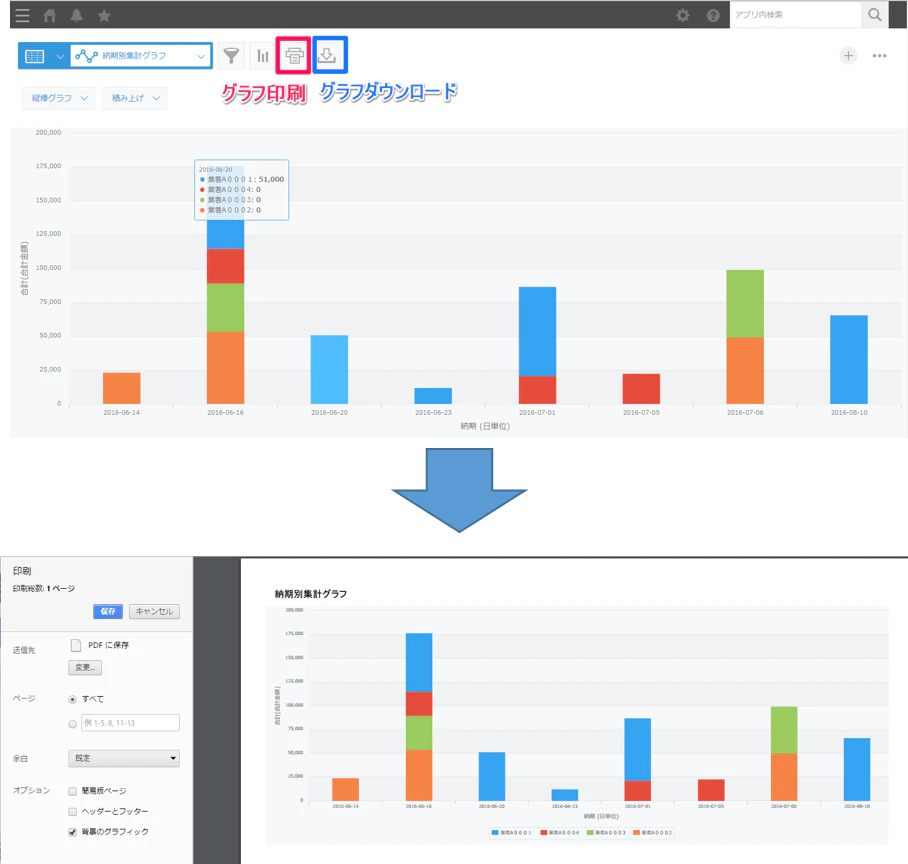
Task: Go to the home portal icon
Action: pos(50,15)
